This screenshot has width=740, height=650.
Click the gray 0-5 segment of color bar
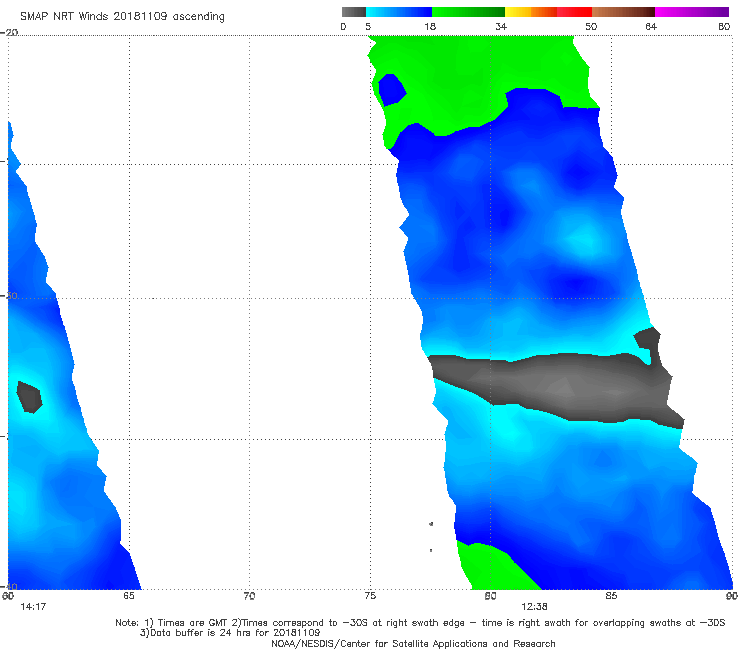click(x=354, y=12)
